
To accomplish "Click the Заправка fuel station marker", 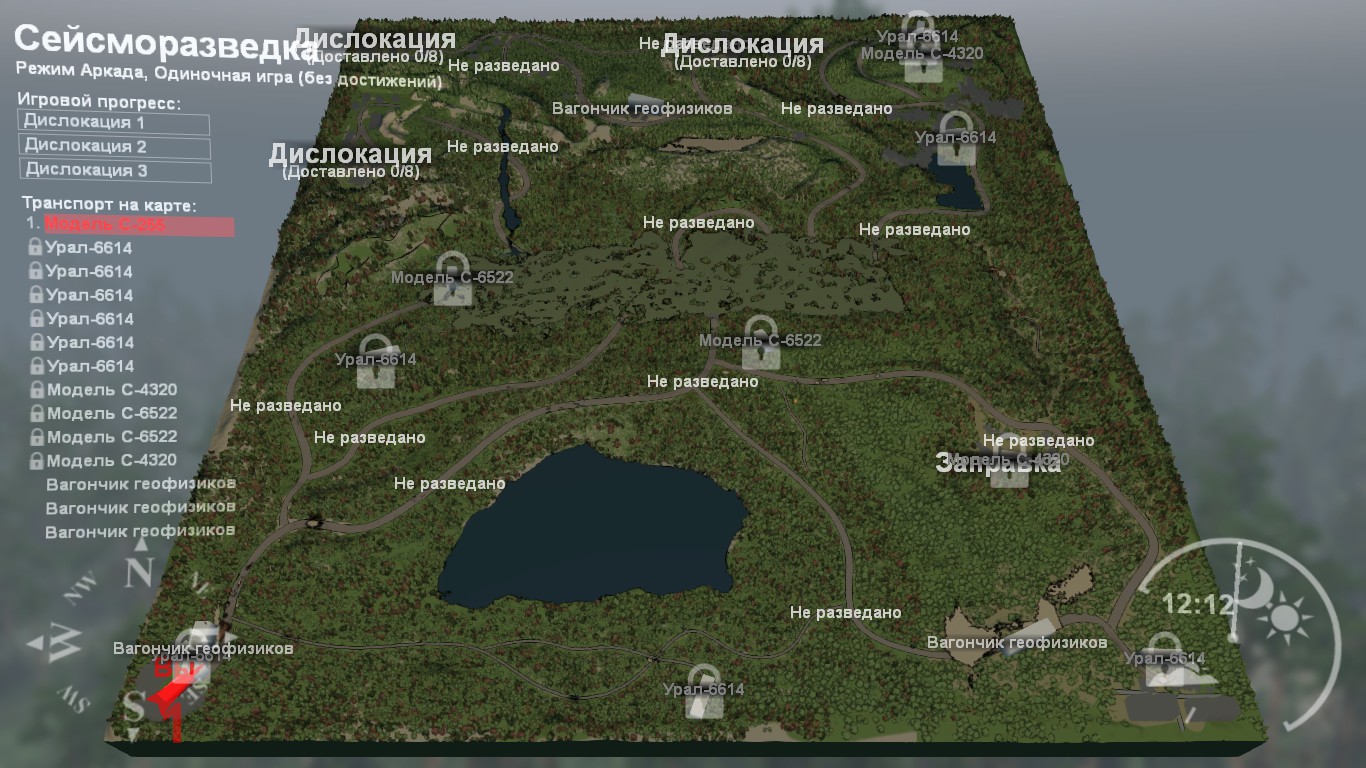I will point(998,464).
